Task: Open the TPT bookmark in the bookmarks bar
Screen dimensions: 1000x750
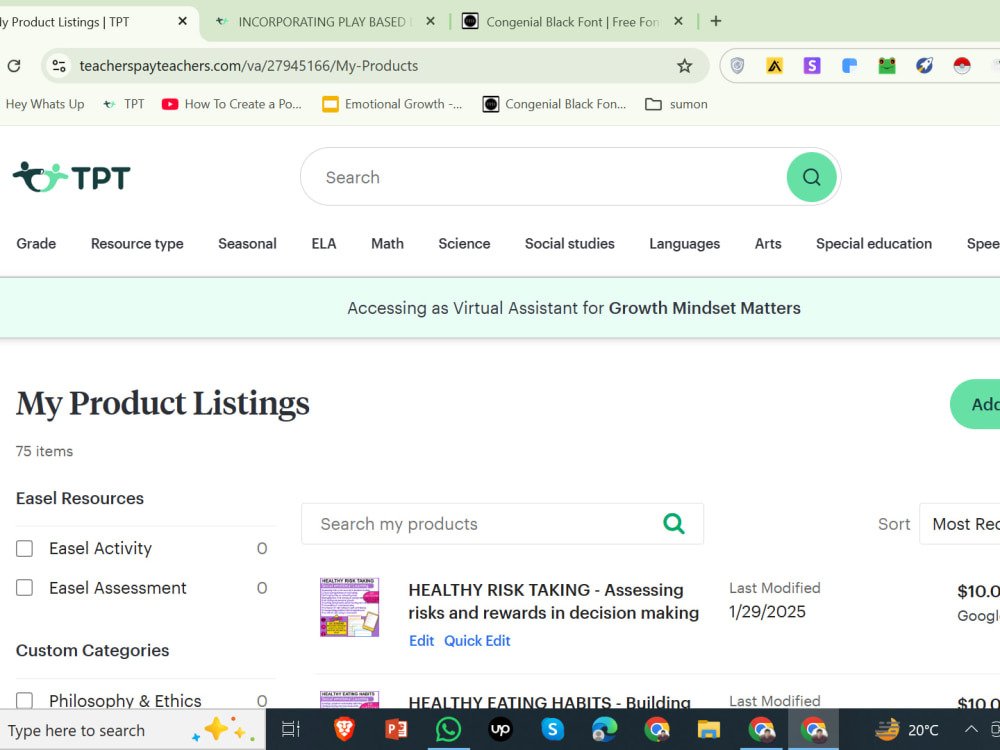Action: [x=124, y=104]
